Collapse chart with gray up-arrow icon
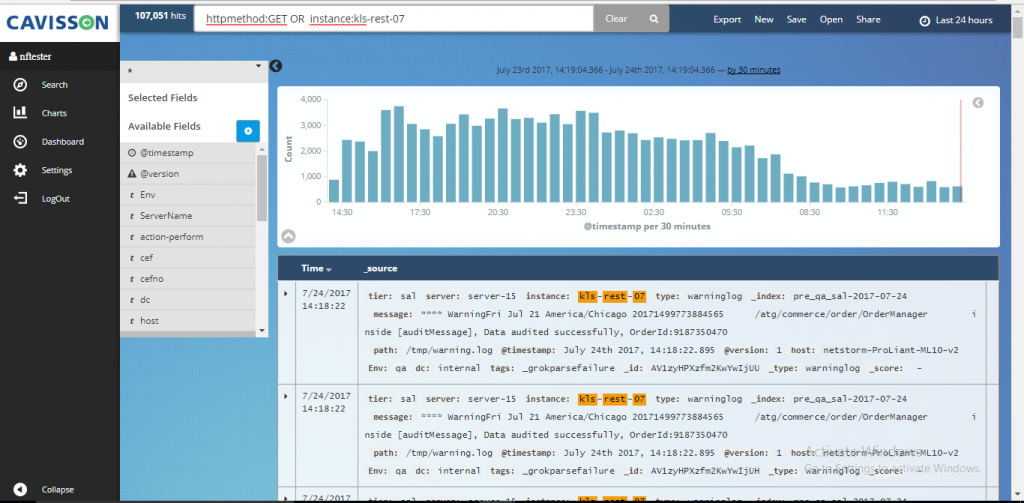Image resolution: width=1024 pixels, height=503 pixels. (288, 236)
